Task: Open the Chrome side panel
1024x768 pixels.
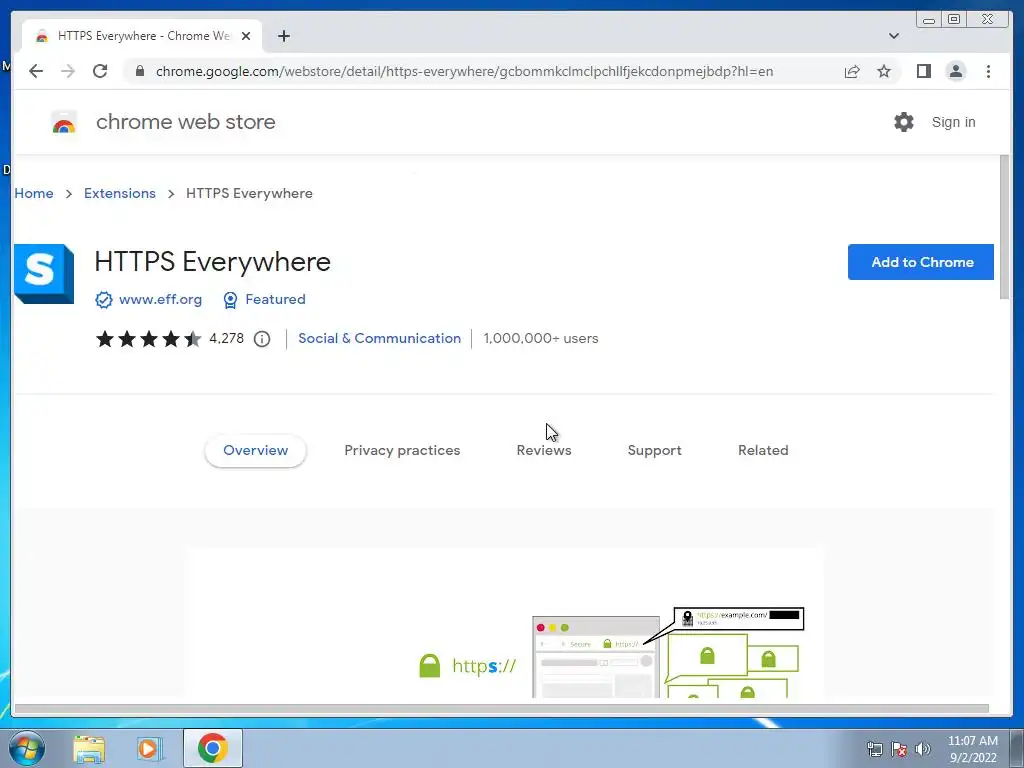Action: tap(923, 71)
